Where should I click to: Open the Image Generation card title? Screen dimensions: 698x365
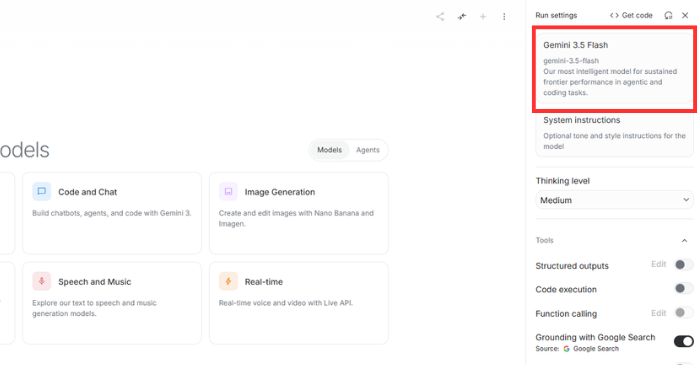tap(280, 192)
